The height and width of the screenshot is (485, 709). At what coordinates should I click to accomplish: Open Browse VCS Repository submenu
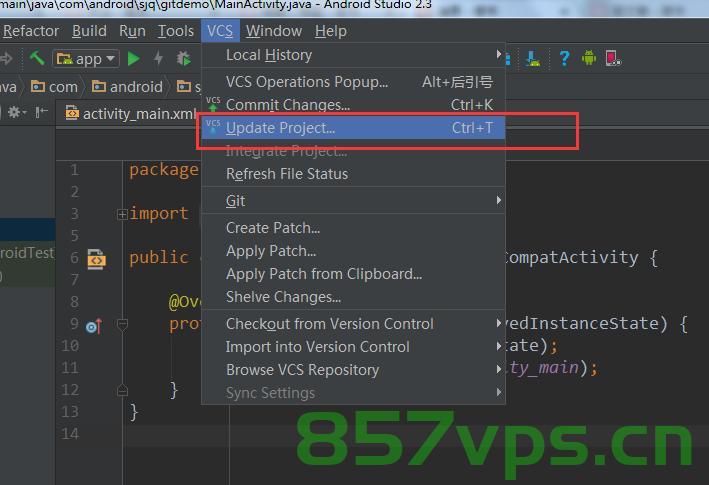coord(353,370)
